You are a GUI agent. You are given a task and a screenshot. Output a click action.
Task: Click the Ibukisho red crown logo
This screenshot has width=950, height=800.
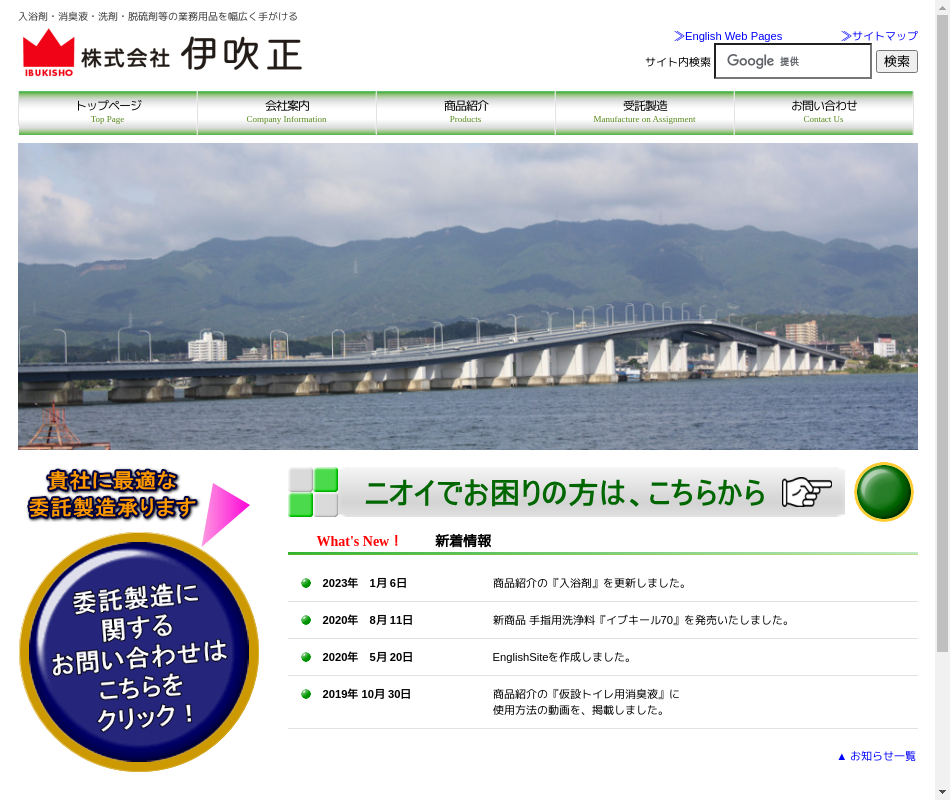pyautogui.click(x=48, y=53)
